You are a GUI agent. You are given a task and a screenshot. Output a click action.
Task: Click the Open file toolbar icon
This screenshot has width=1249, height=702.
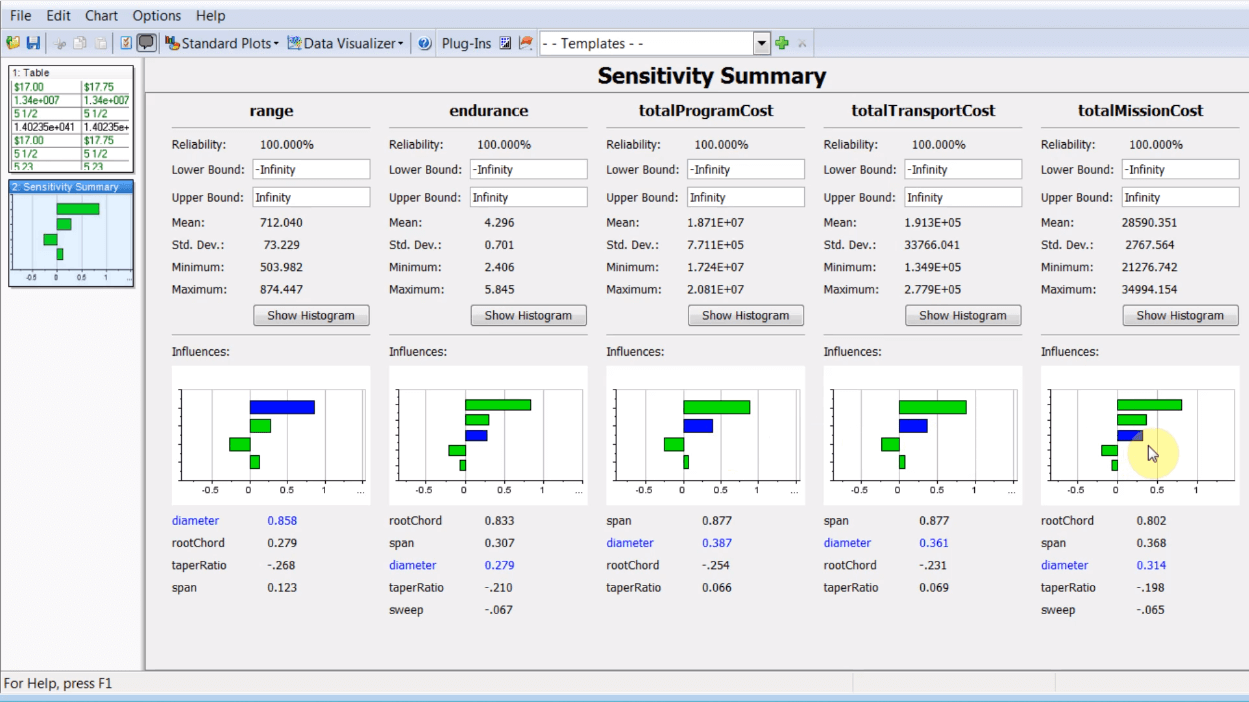click(x=13, y=43)
